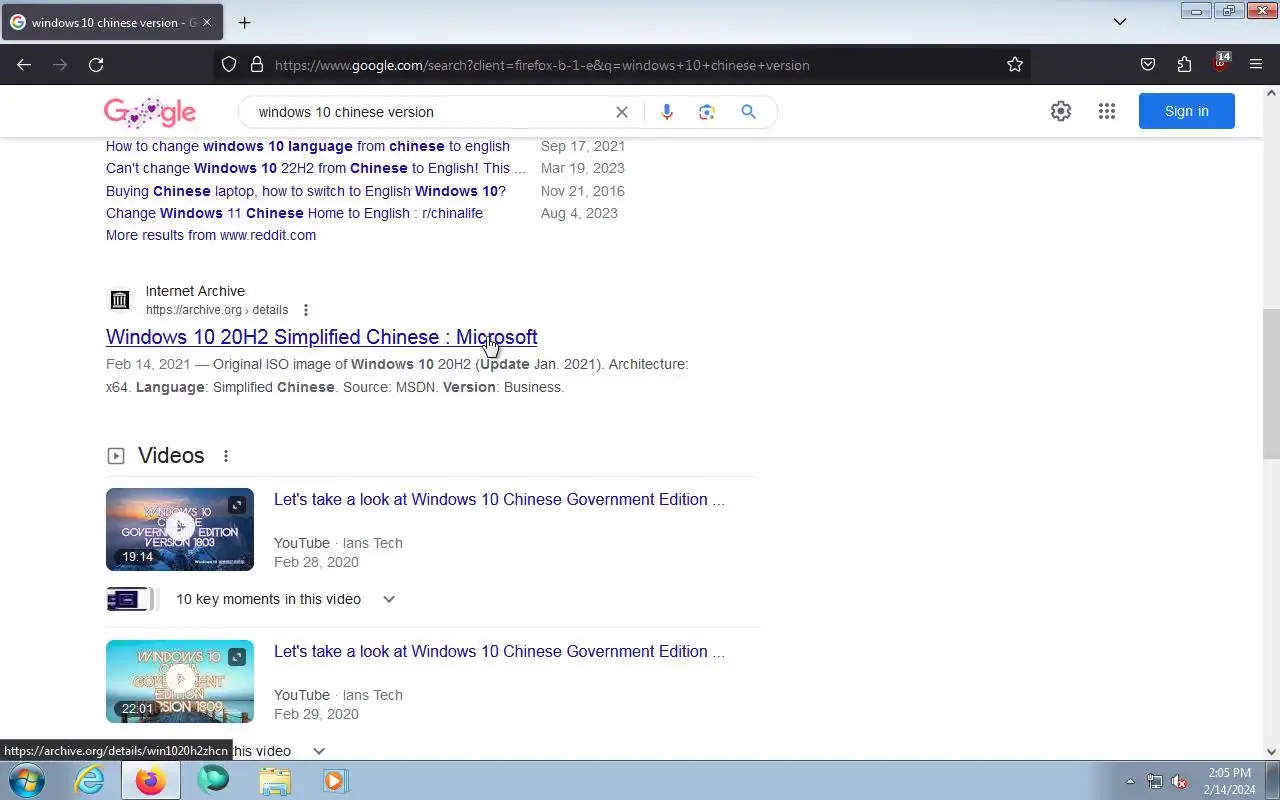
Task: Submit search with magnifier icon
Action: (x=748, y=112)
